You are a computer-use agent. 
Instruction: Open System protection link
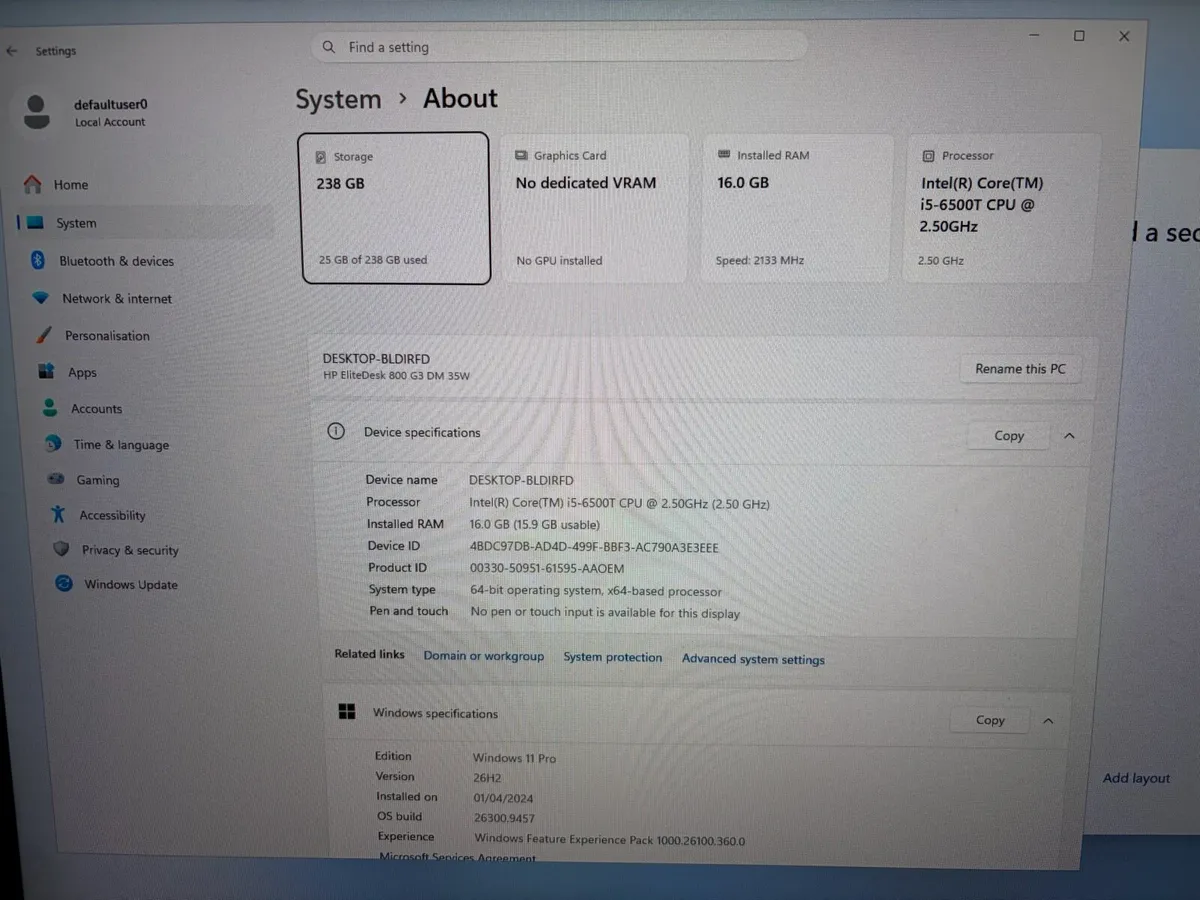point(613,657)
